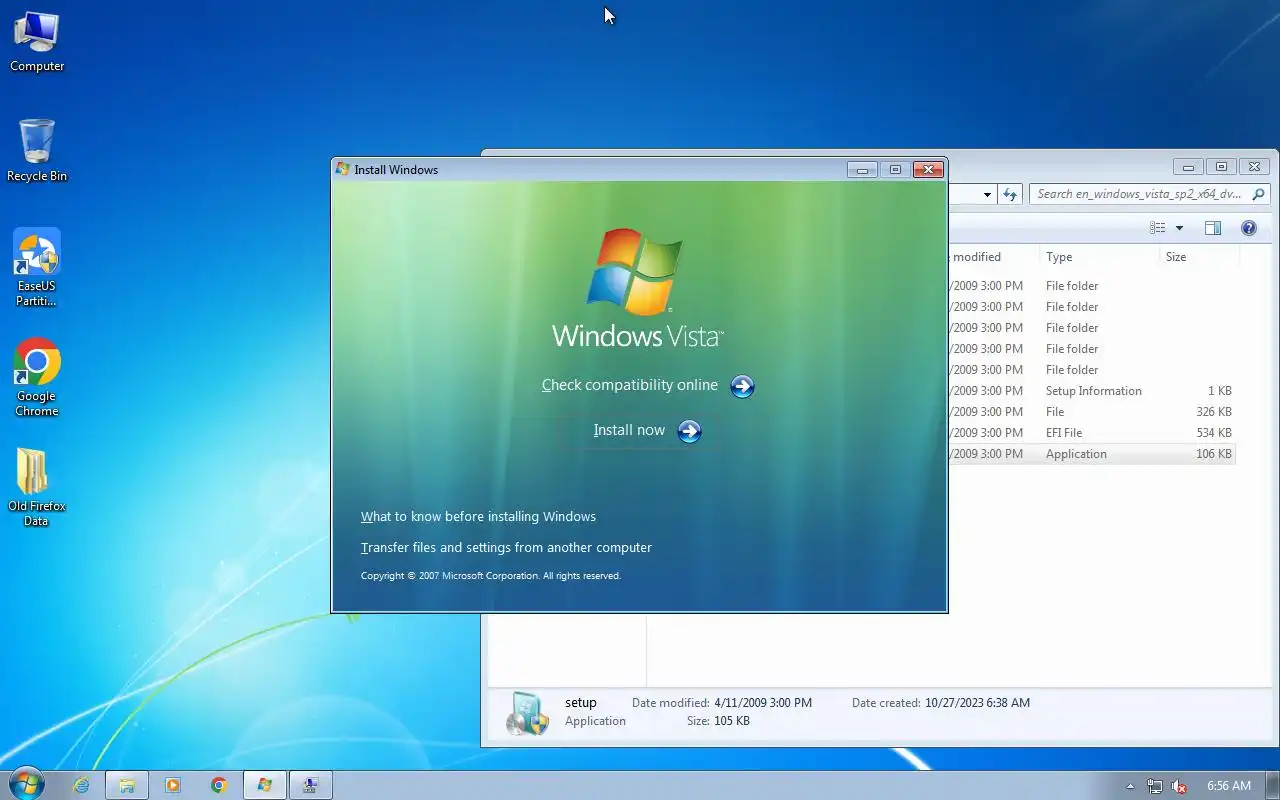Image resolution: width=1280 pixels, height=800 pixels.
Task: Select the Application row of 106 KB
Action: coord(1091,454)
